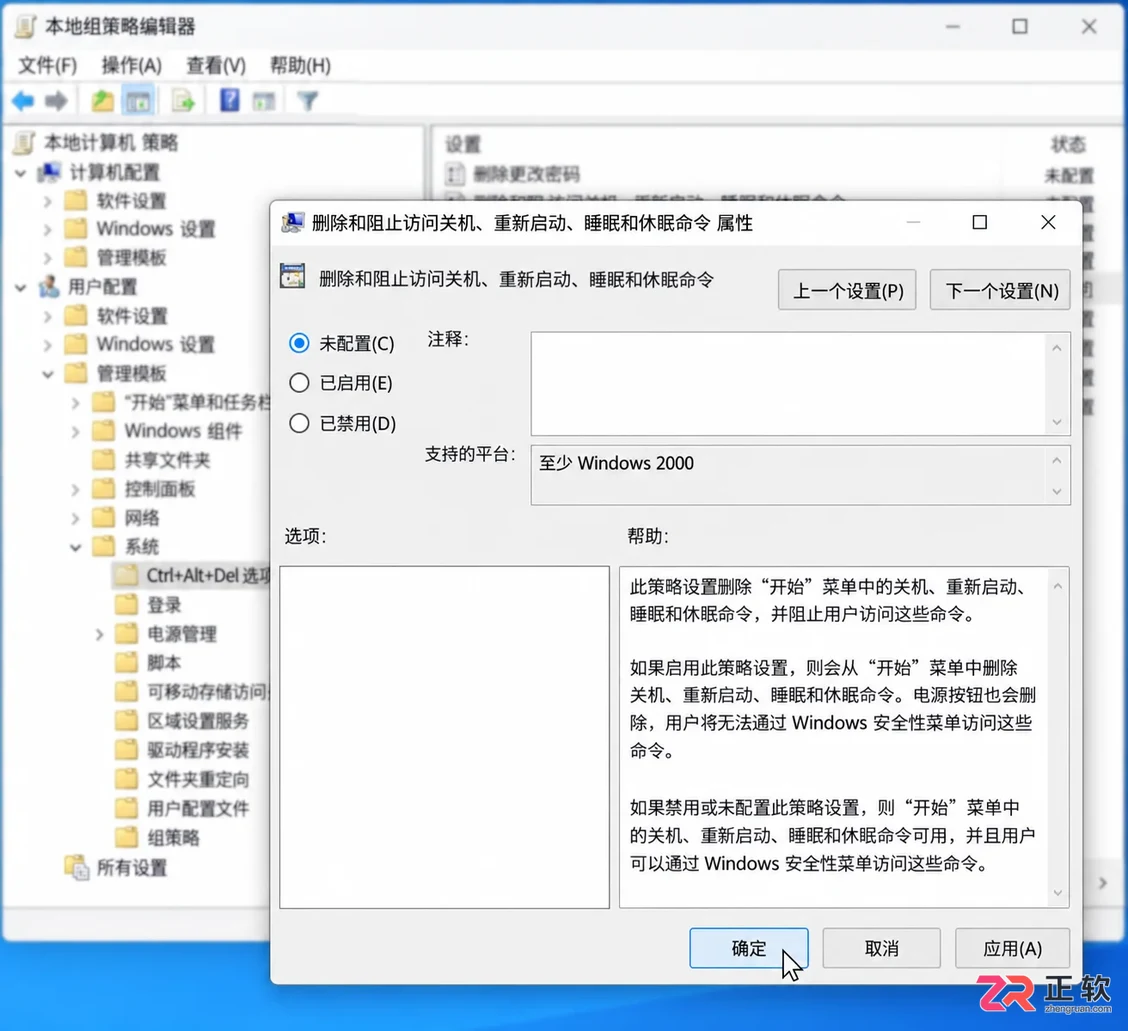This screenshot has width=1128, height=1031.
Task: Click the 删除更改密码 setting row icon
Action: 454,173
